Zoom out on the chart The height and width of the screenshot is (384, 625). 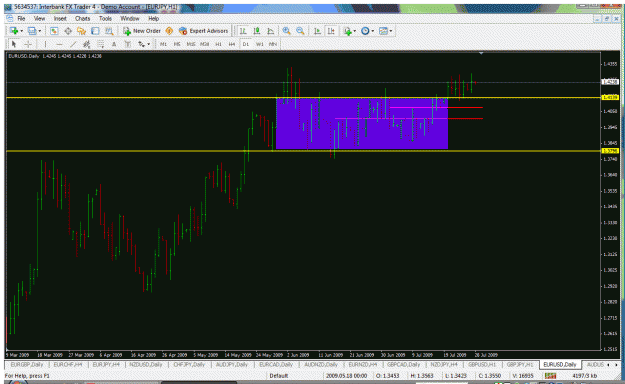click(300, 31)
